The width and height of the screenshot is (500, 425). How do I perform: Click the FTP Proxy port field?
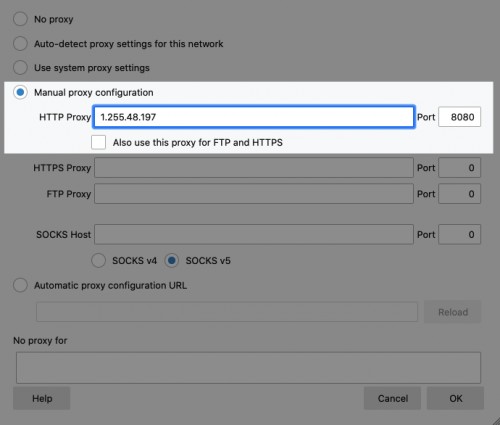point(459,194)
